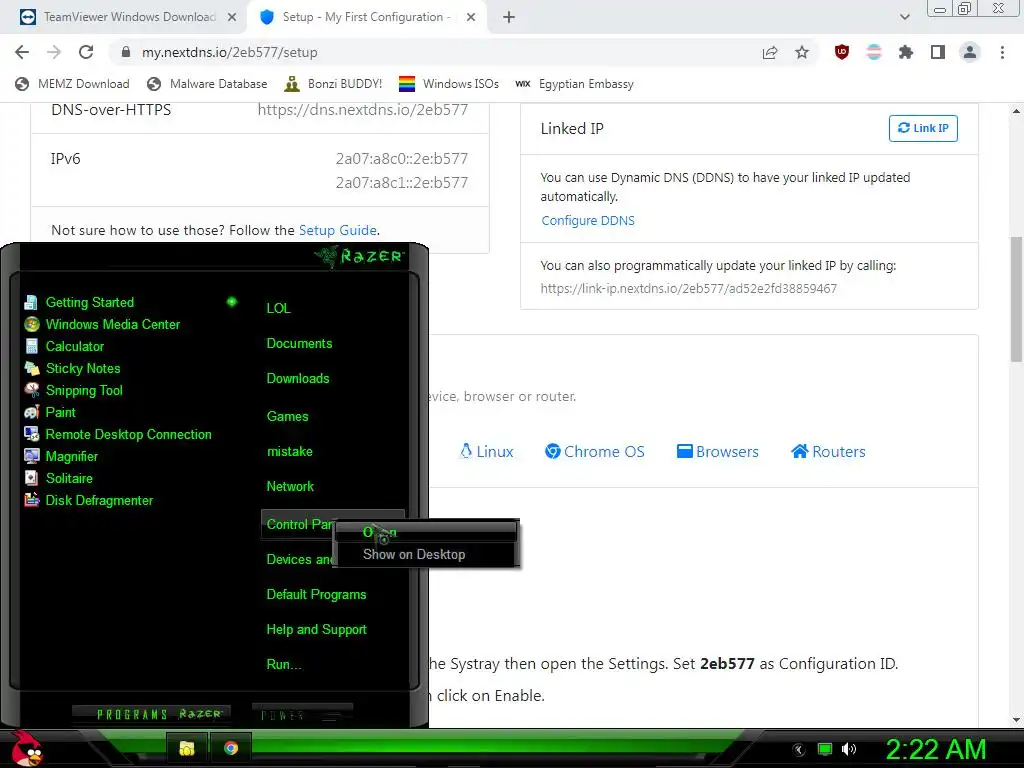Viewport: 1024px width, 768px height.
Task: Click the IPv6 address 2a07:a8c1::2e:b577
Action: (x=402, y=182)
